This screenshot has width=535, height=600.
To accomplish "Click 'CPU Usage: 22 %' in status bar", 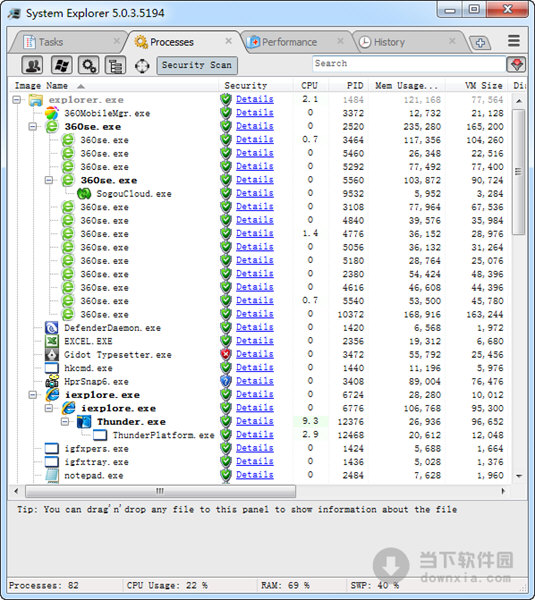I will 167,585.
